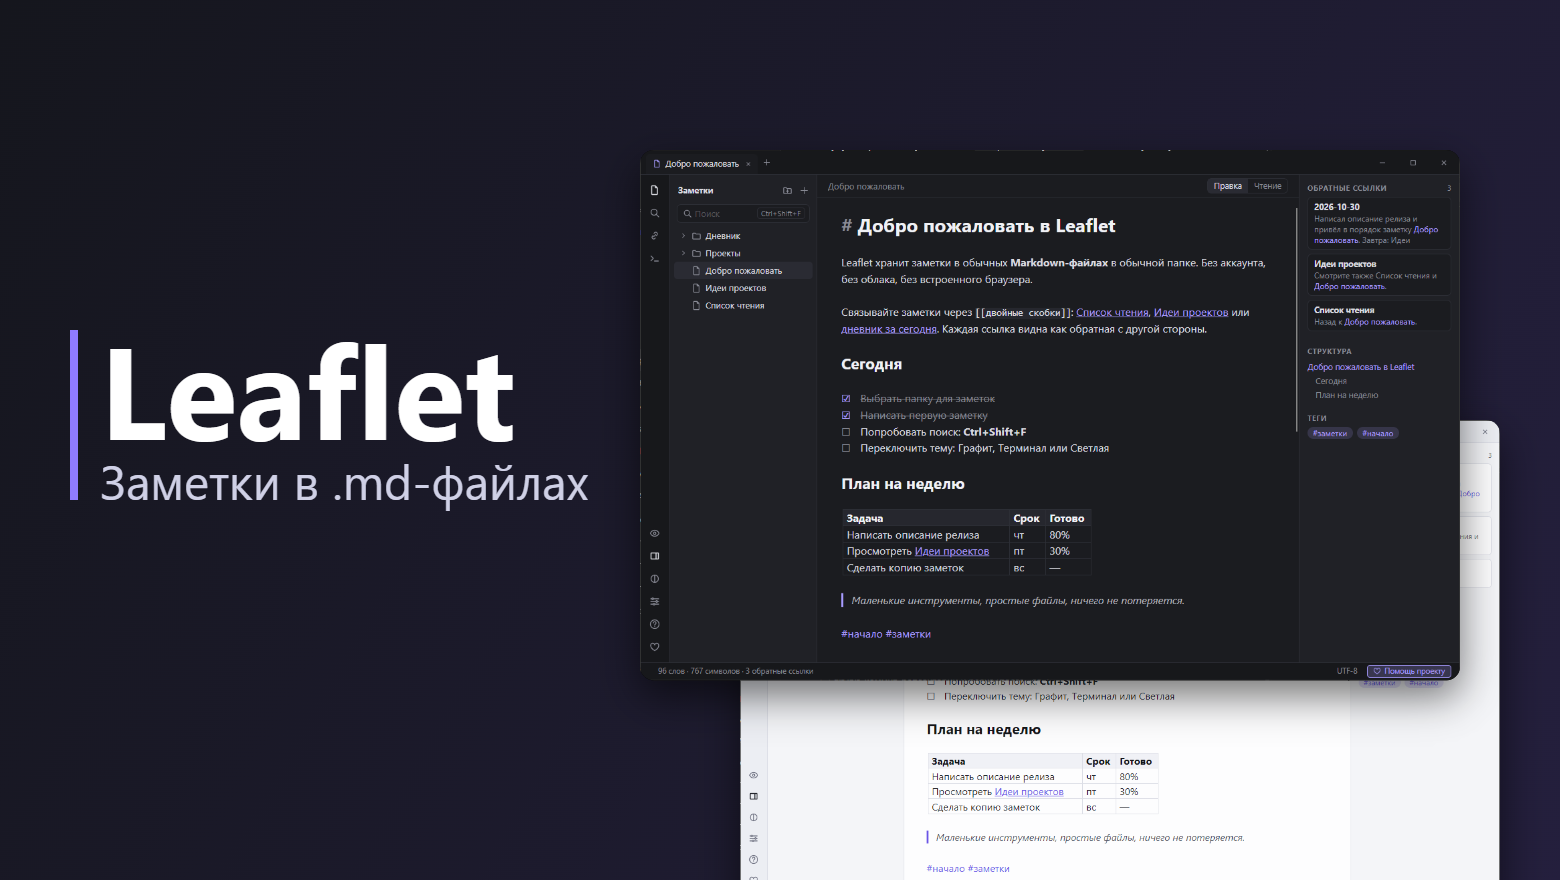Expand the Проекты folder chevron

[684, 253]
